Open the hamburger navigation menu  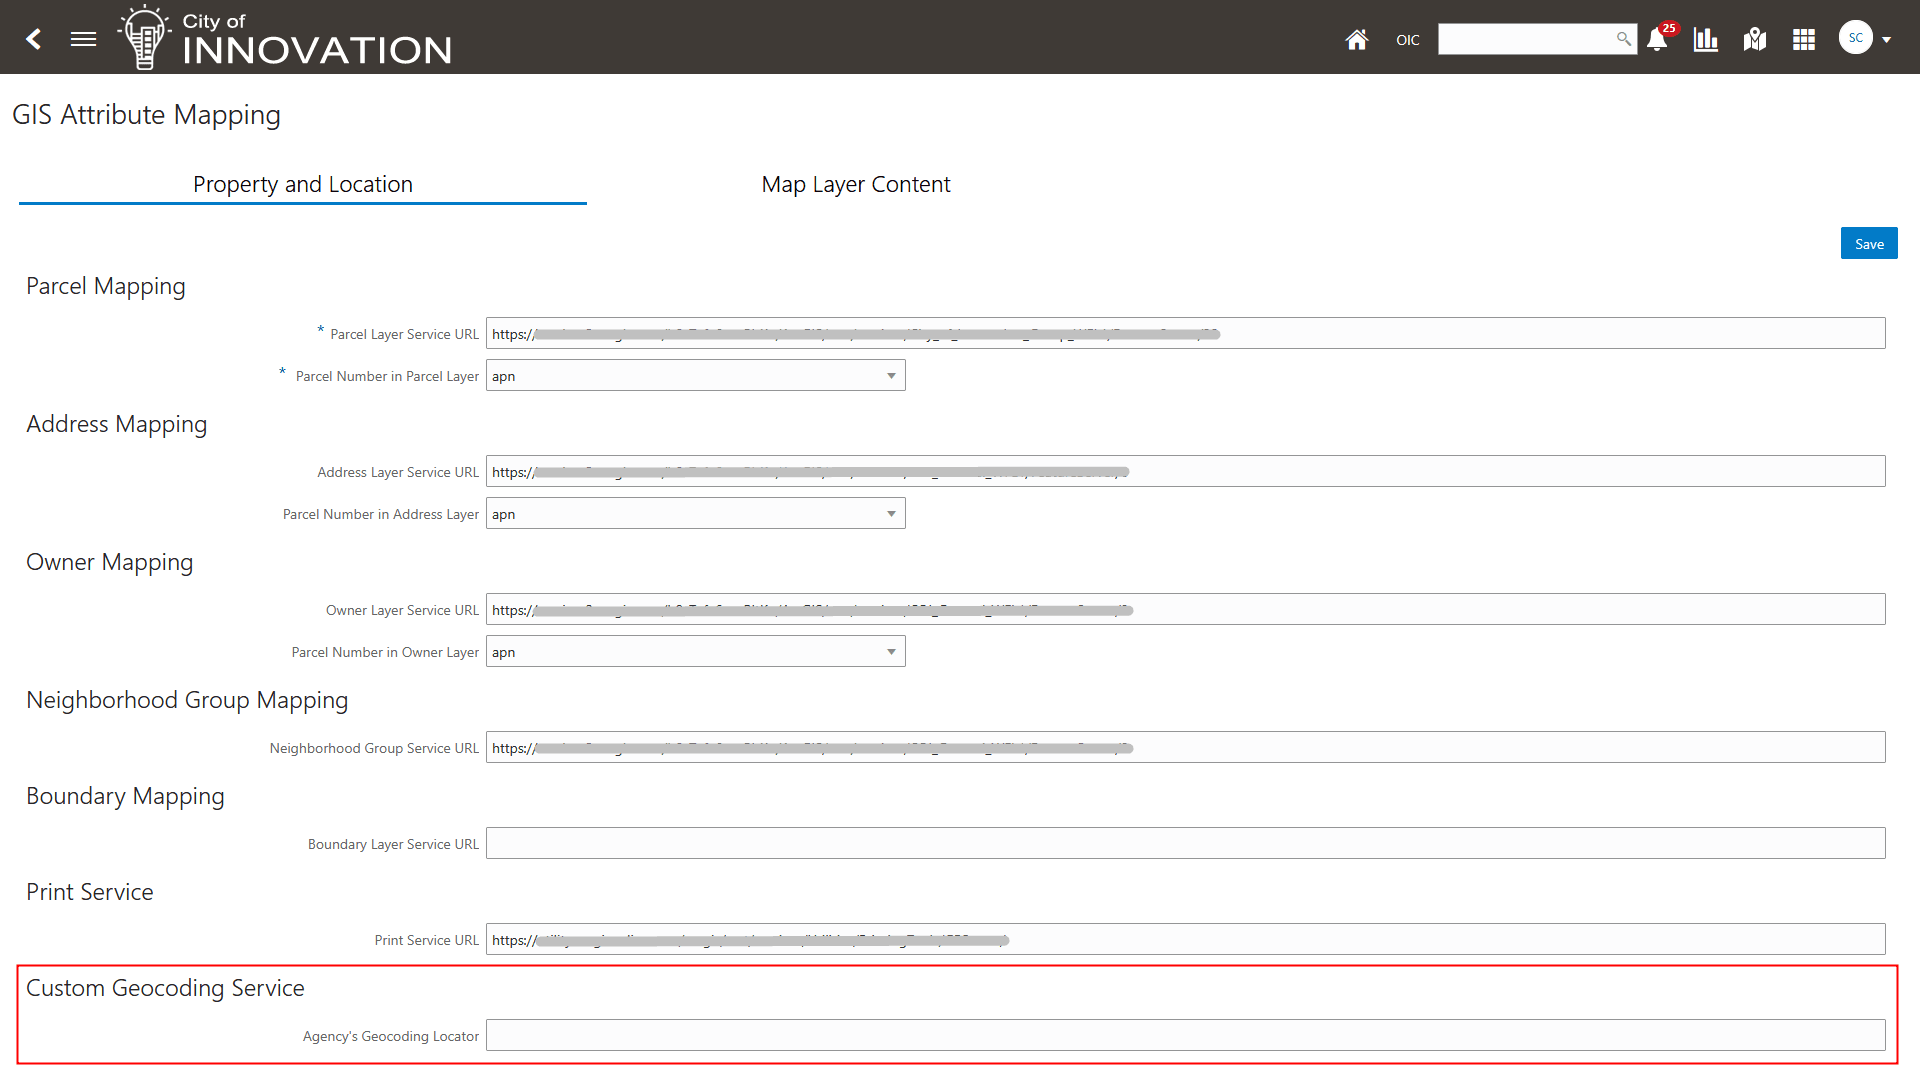click(83, 38)
